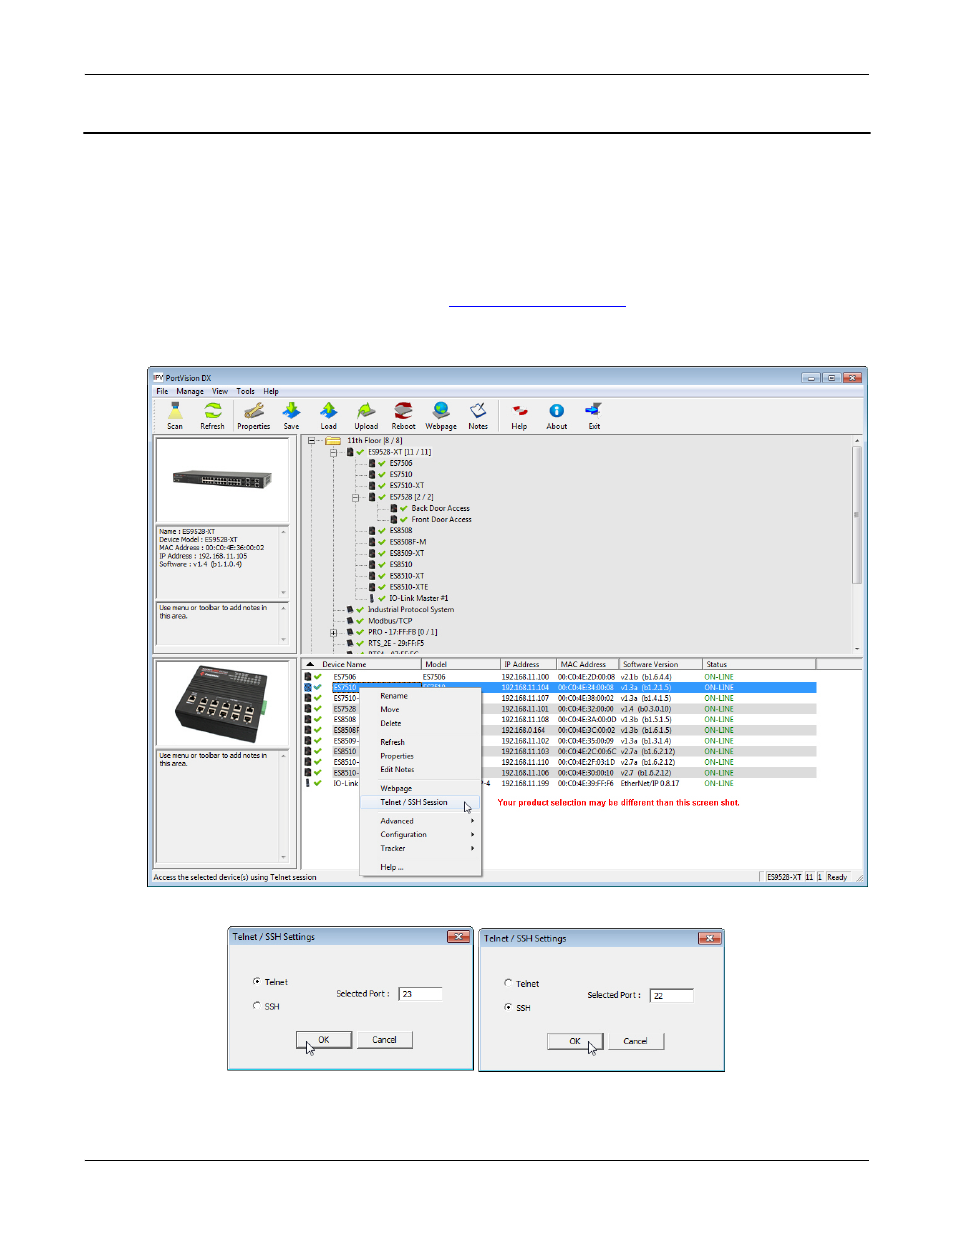Open the Help menu in menu bar

pyautogui.click(x=271, y=391)
